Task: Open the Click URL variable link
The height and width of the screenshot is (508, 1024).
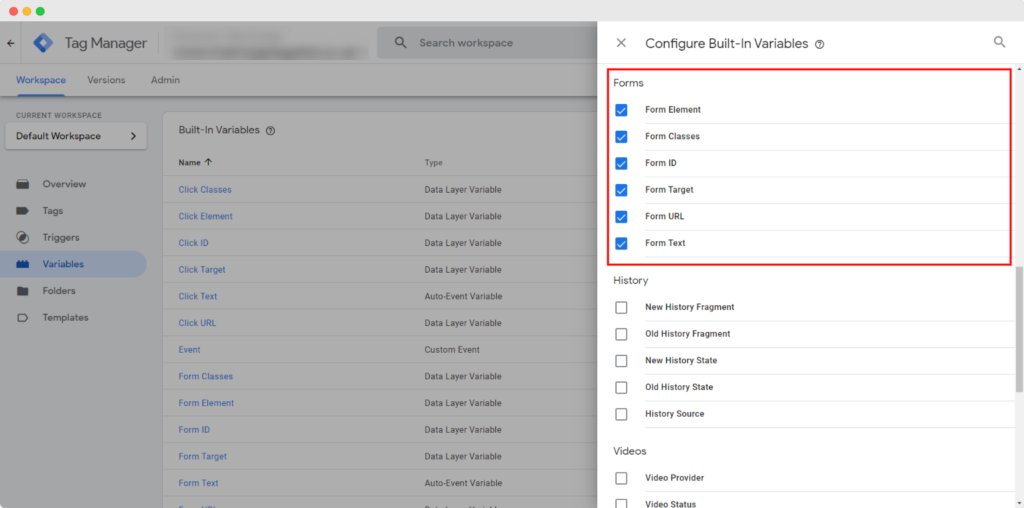Action: (197, 323)
